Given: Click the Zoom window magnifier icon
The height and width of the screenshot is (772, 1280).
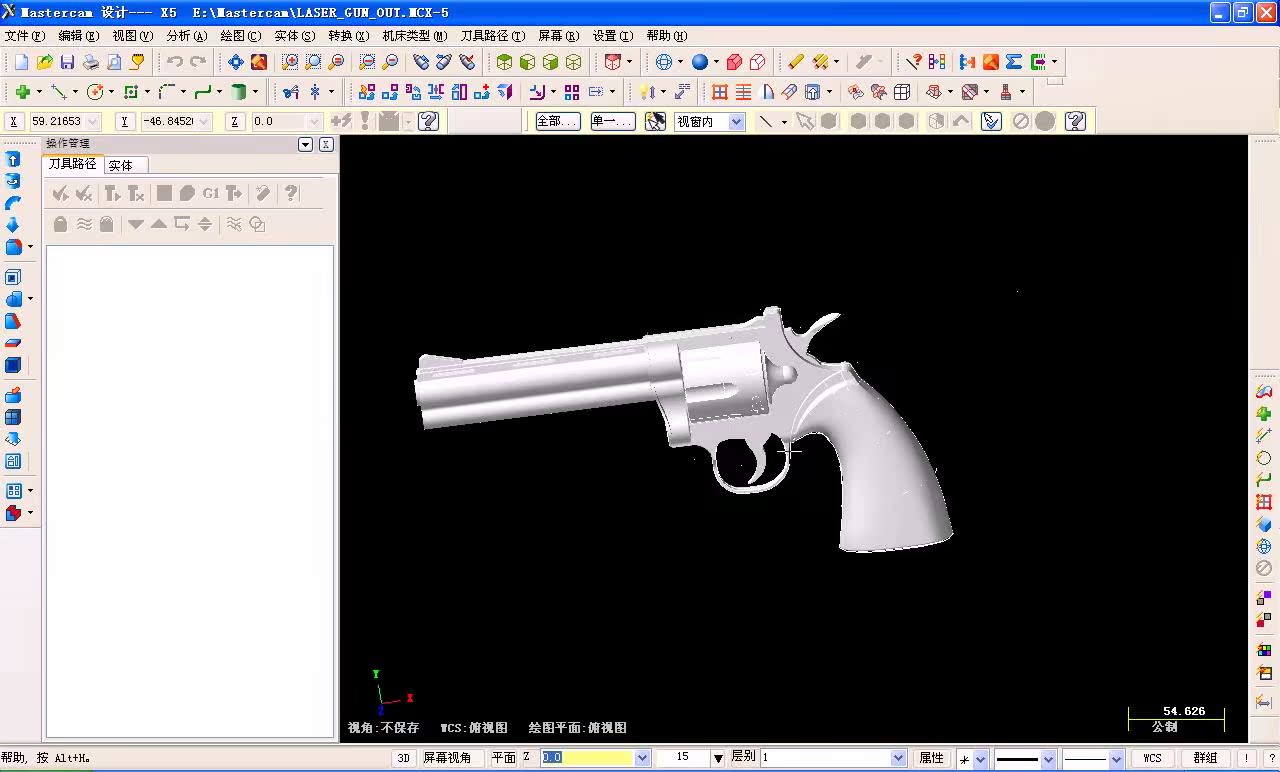Looking at the screenshot, I should click(x=290, y=62).
